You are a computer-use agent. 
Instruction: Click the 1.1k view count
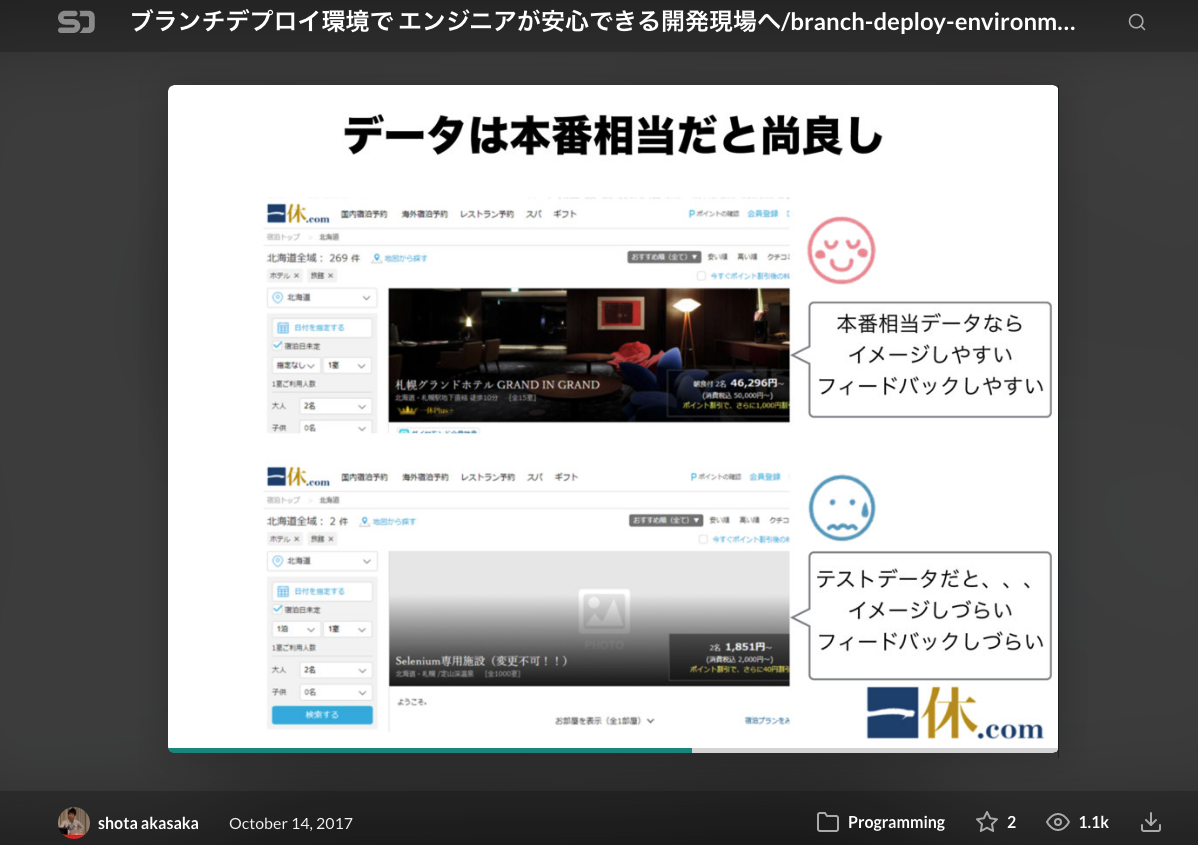click(1093, 822)
